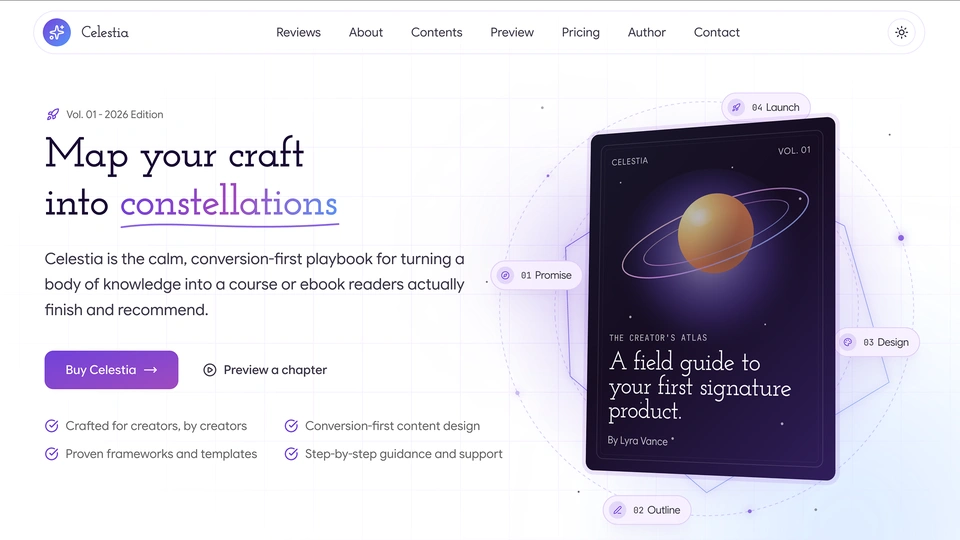Click checkmark icon beside Conversion-first content design
960x540 pixels.
291,426
